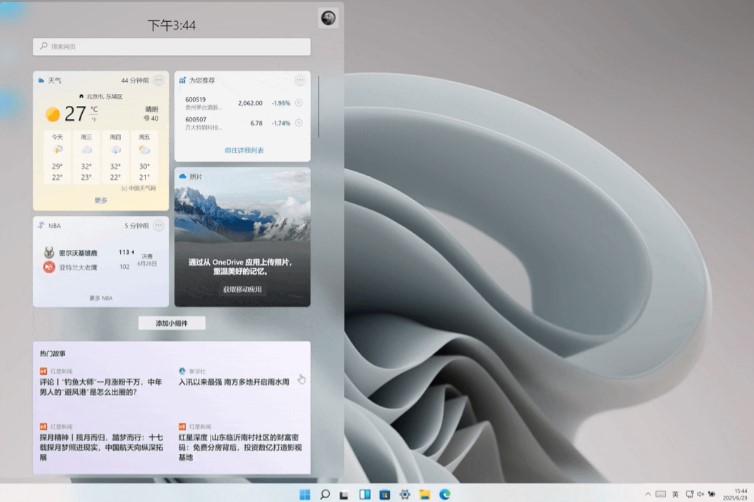754x502 pixels.
Task: Click the 113 score for Bucks
Action: click(124, 252)
